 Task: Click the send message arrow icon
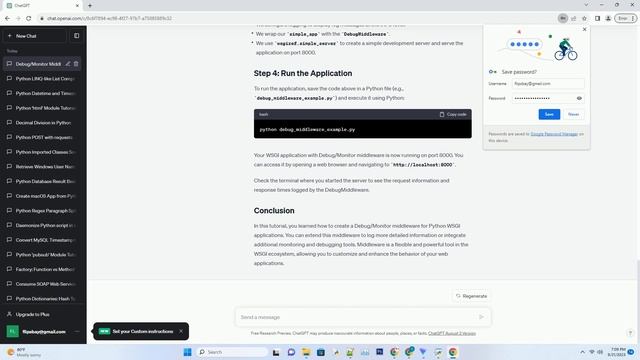coord(481,317)
